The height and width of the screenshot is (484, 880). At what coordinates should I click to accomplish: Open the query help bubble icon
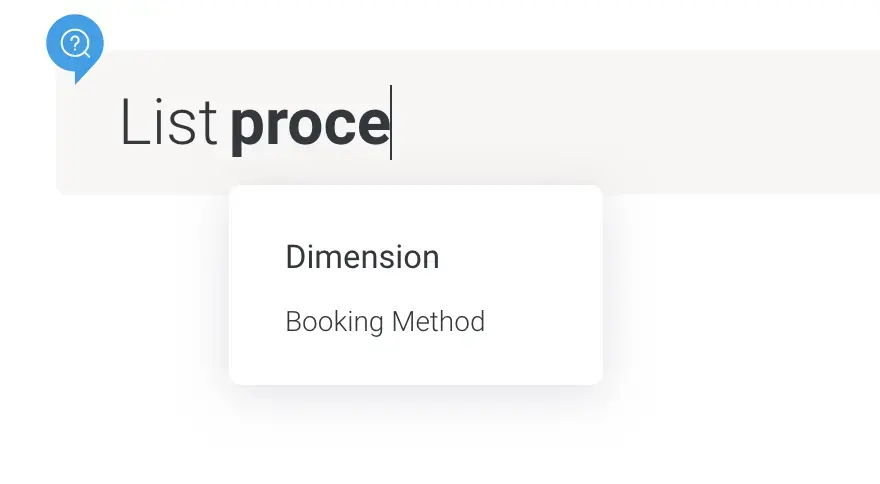75,45
